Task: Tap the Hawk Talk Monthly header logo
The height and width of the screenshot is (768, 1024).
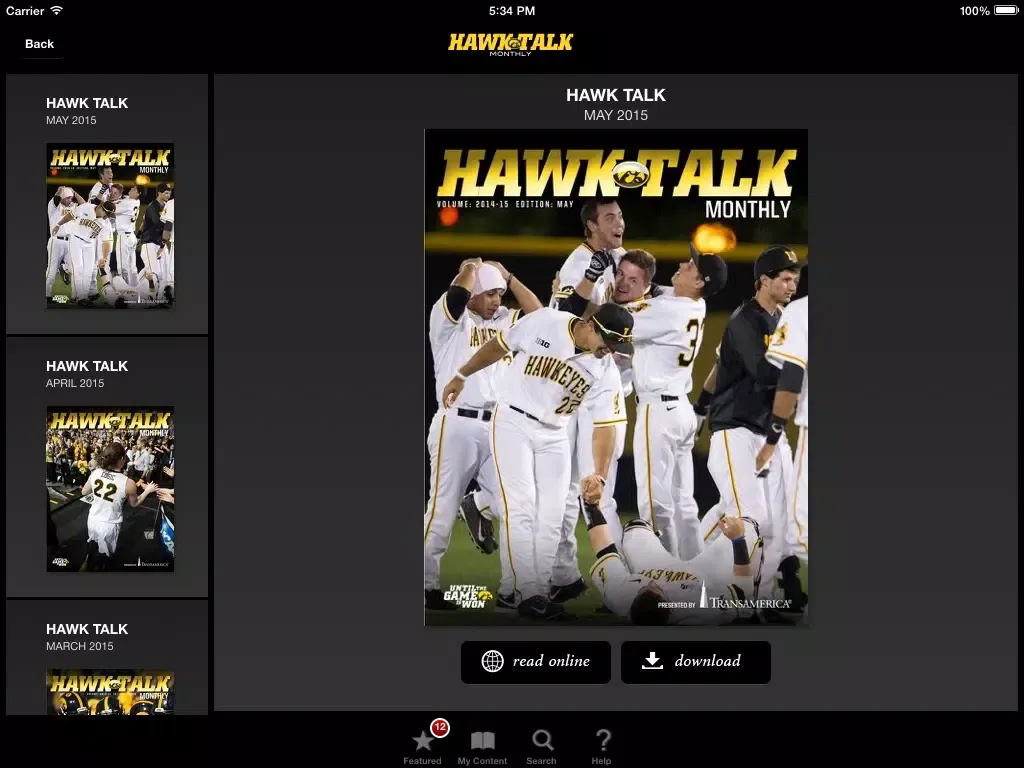Action: click(x=510, y=44)
